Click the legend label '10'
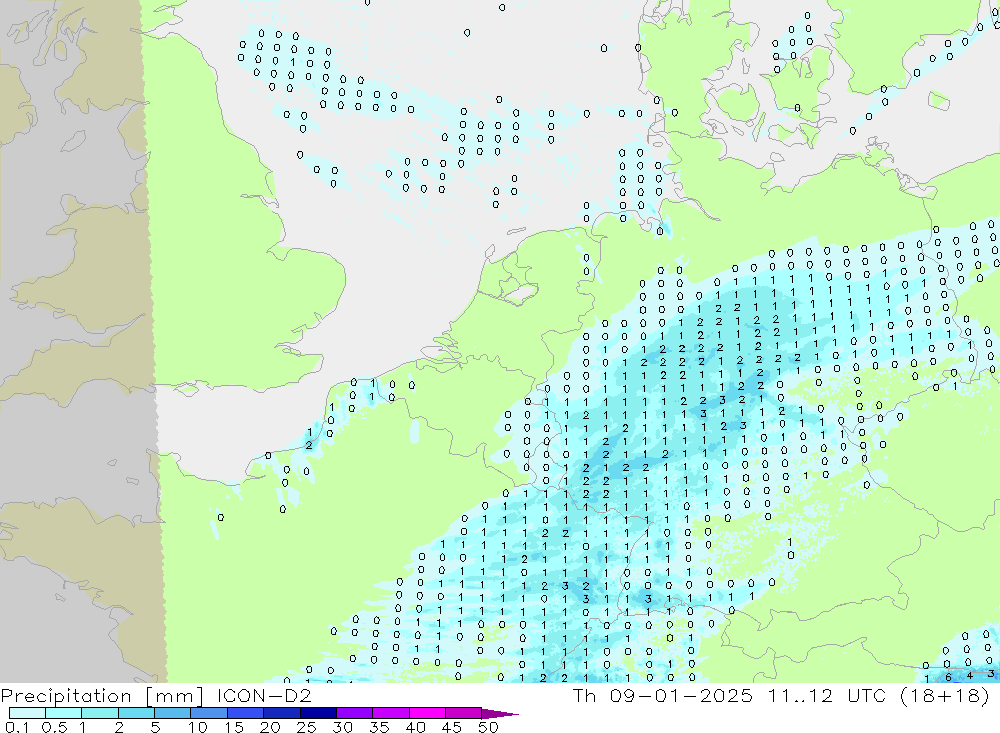Viewport: 1000px width, 733px height. (x=198, y=727)
